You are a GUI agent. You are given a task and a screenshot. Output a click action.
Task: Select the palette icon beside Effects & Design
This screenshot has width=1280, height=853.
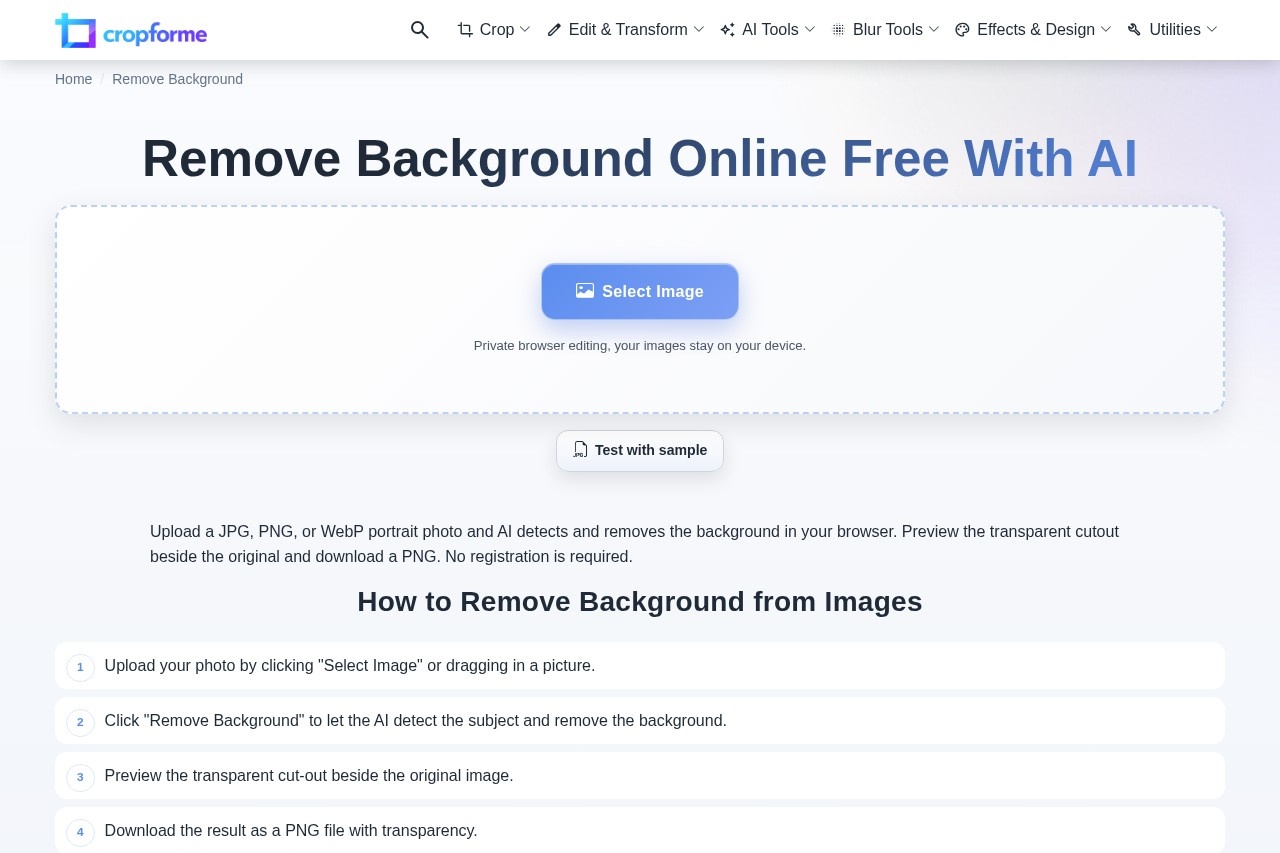962,30
